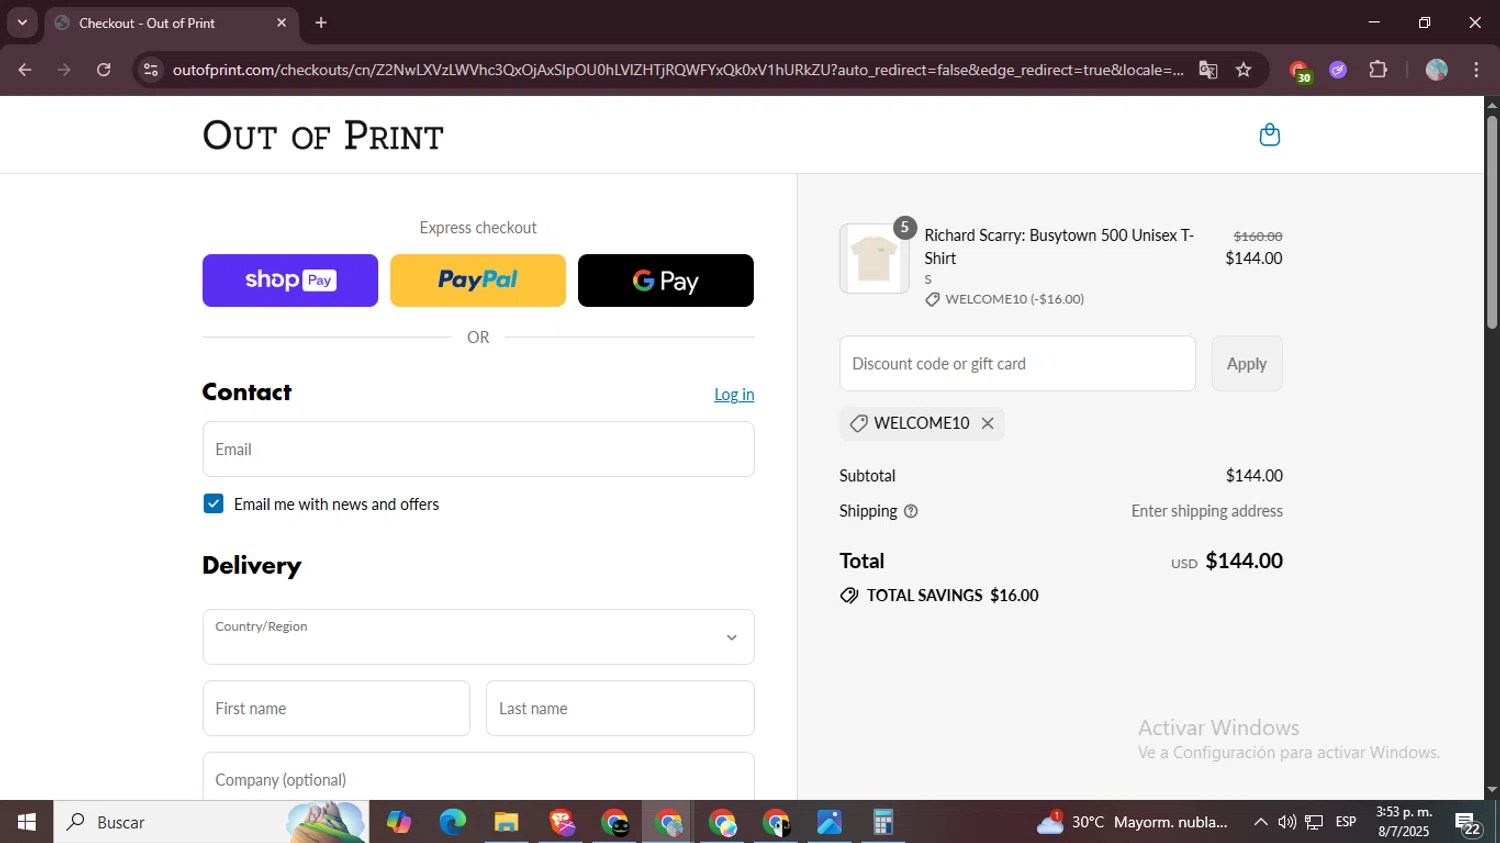Click the First name field
1500x843 pixels.
pyautogui.click(x=336, y=708)
